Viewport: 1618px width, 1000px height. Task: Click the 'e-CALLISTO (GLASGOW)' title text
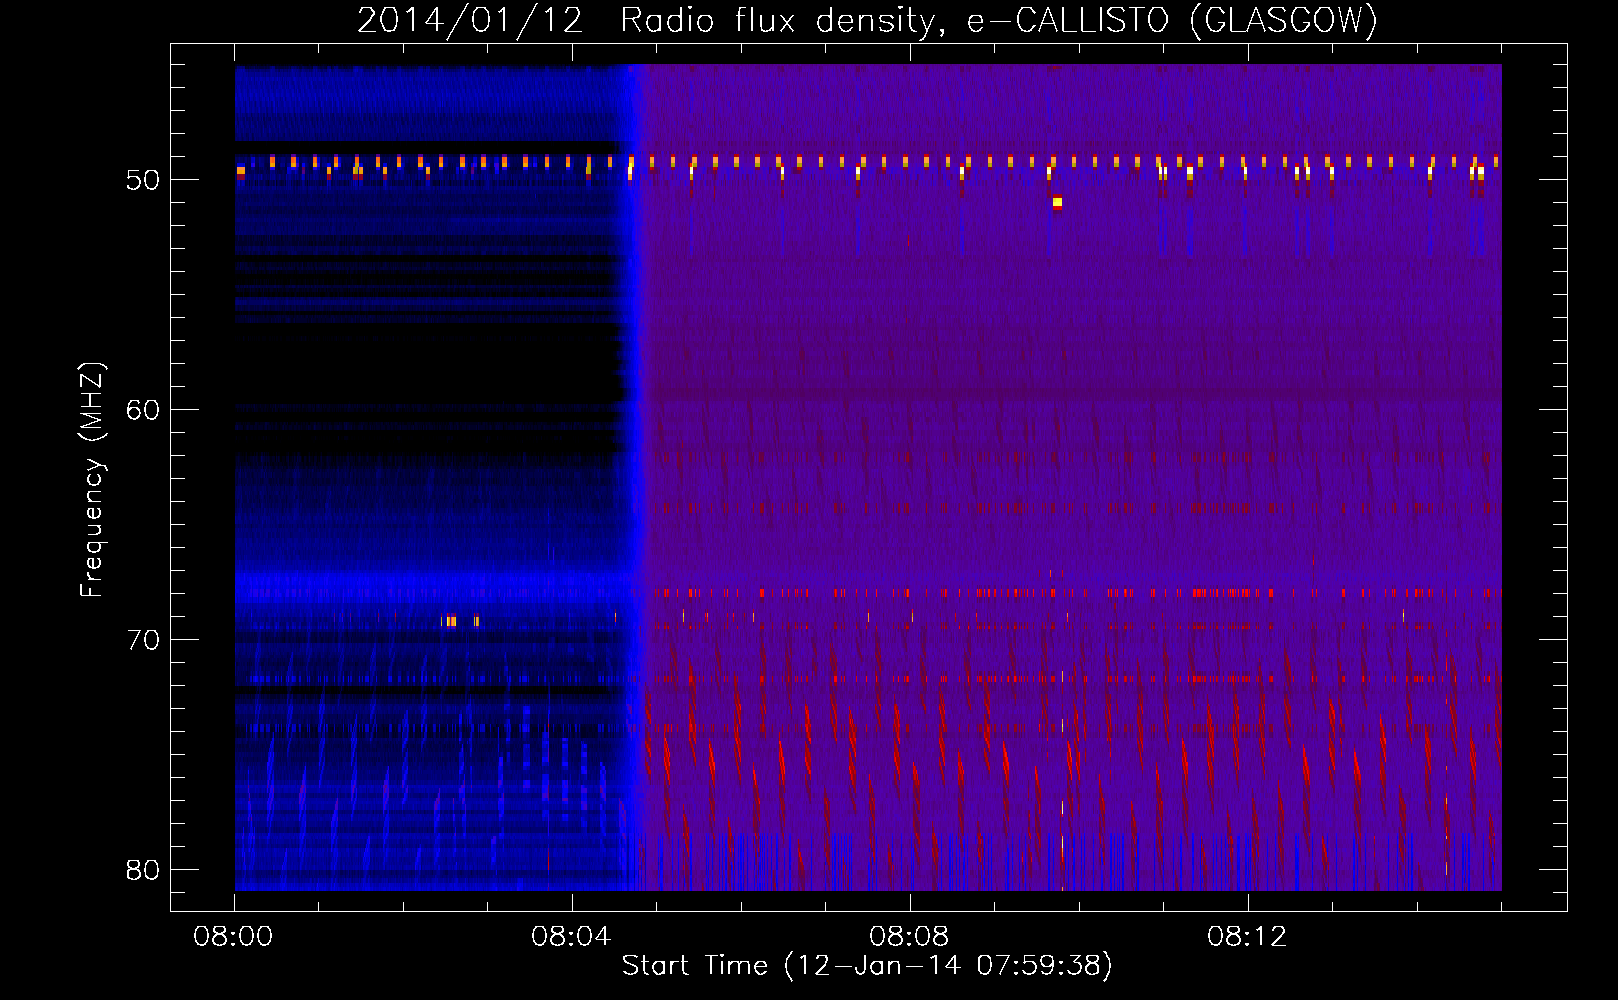[x=1172, y=21]
